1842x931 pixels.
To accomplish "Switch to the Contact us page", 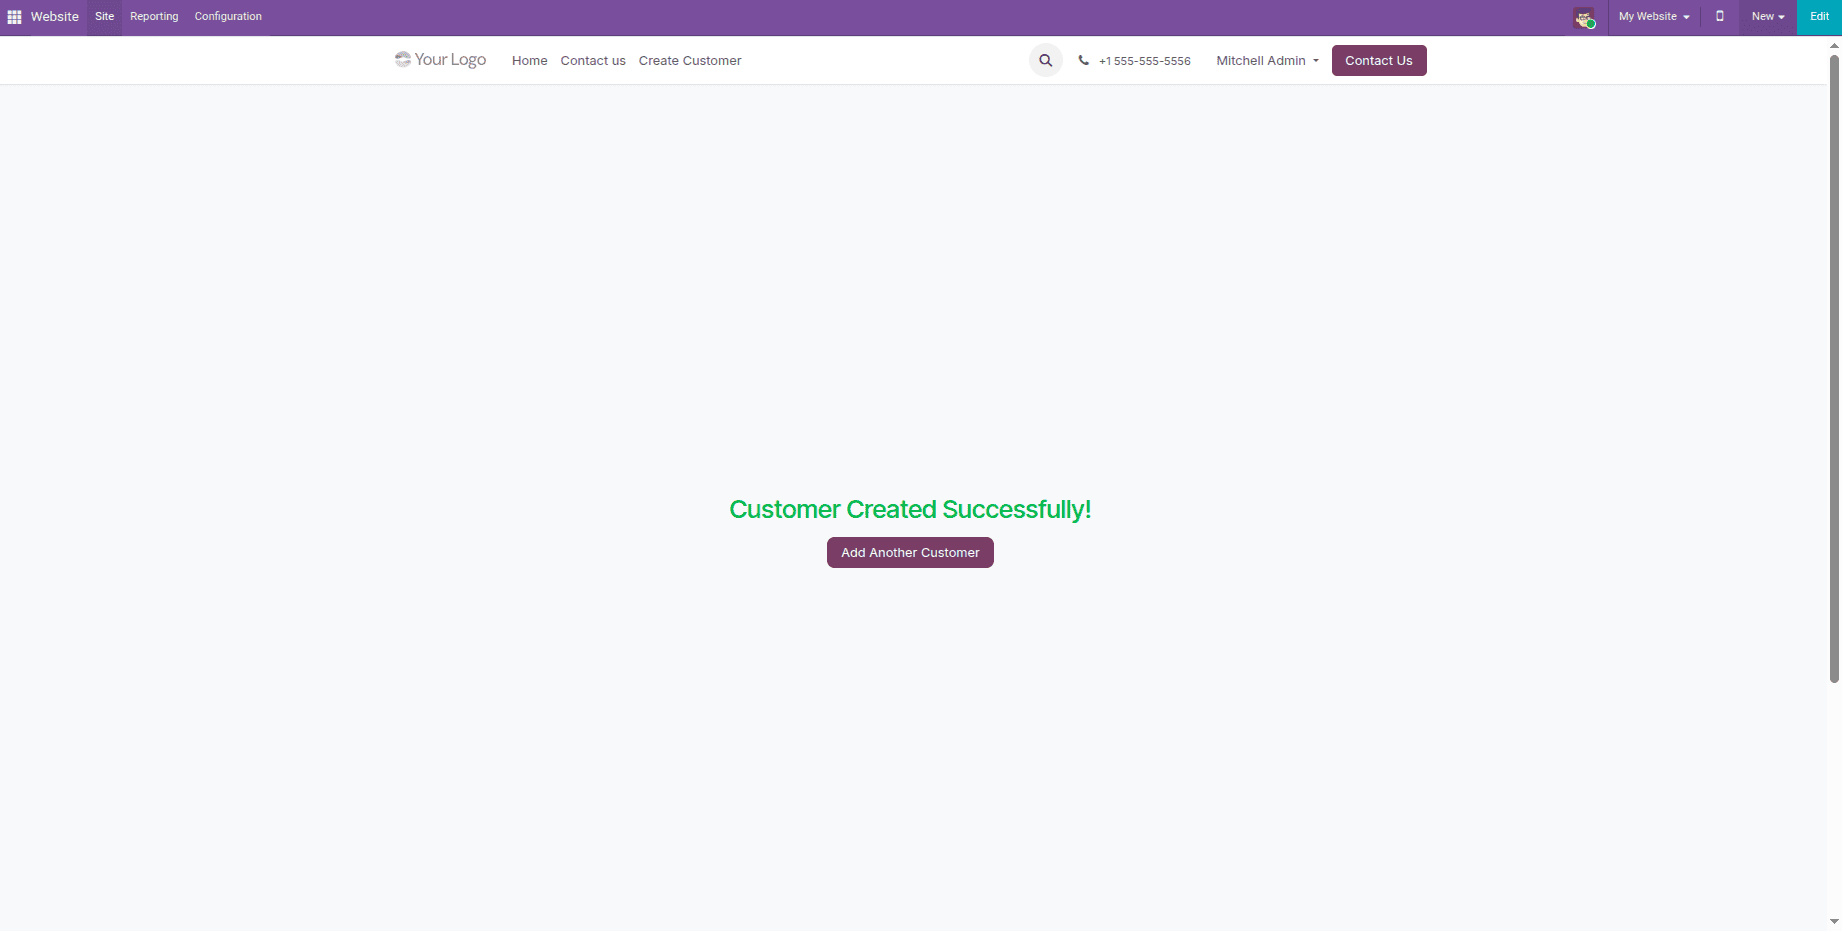I will tap(593, 60).
